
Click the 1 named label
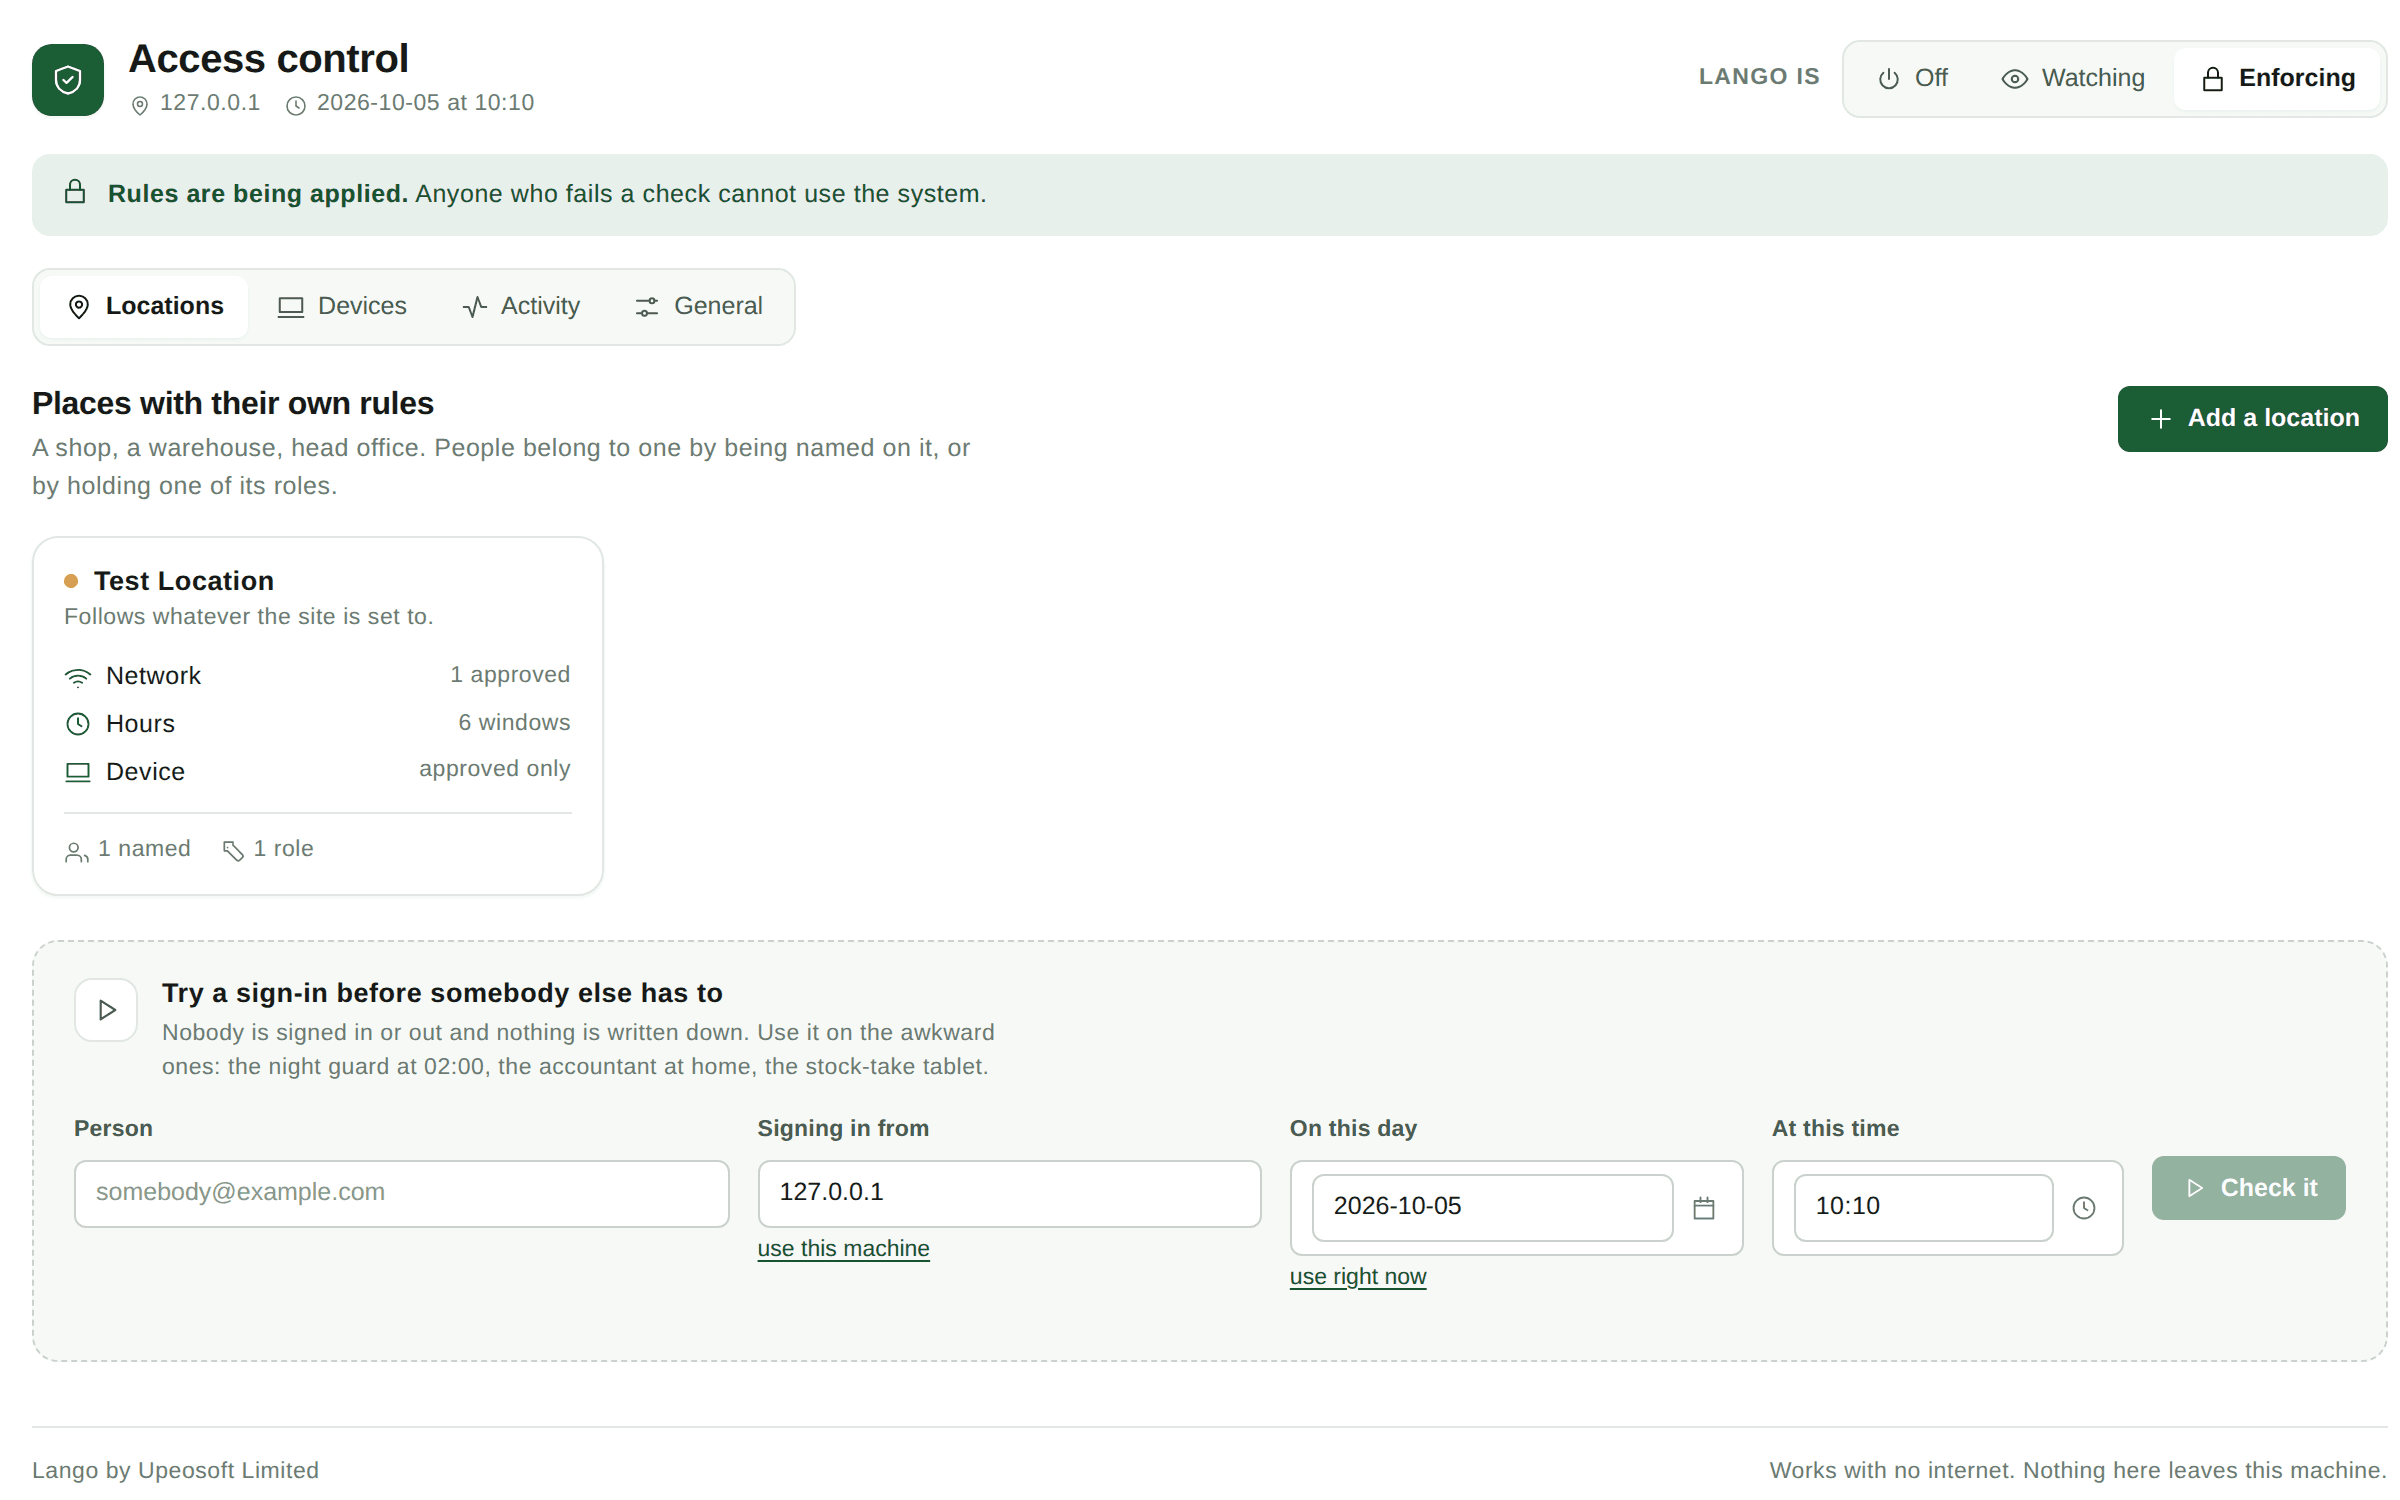tap(144, 849)
